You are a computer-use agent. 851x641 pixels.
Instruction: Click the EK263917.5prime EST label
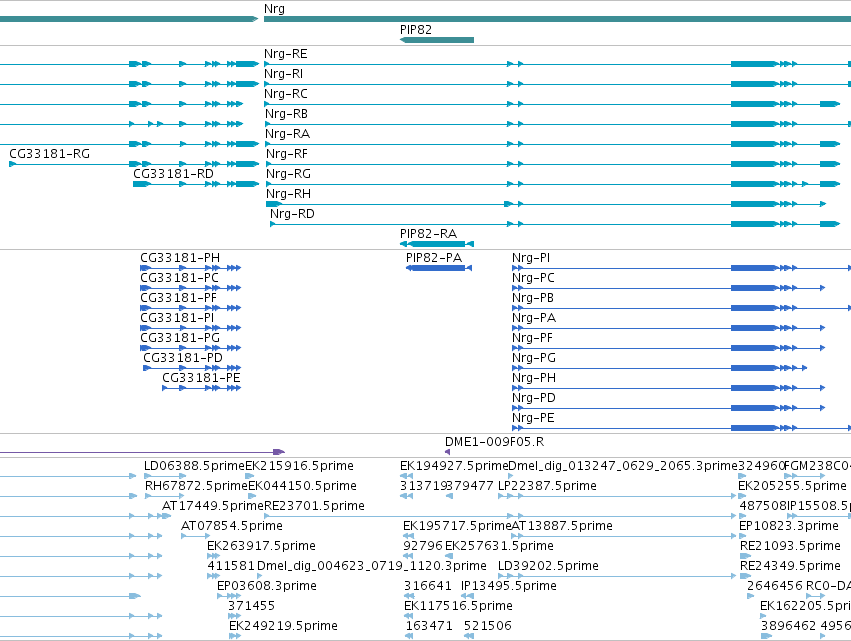click(261, 546)
